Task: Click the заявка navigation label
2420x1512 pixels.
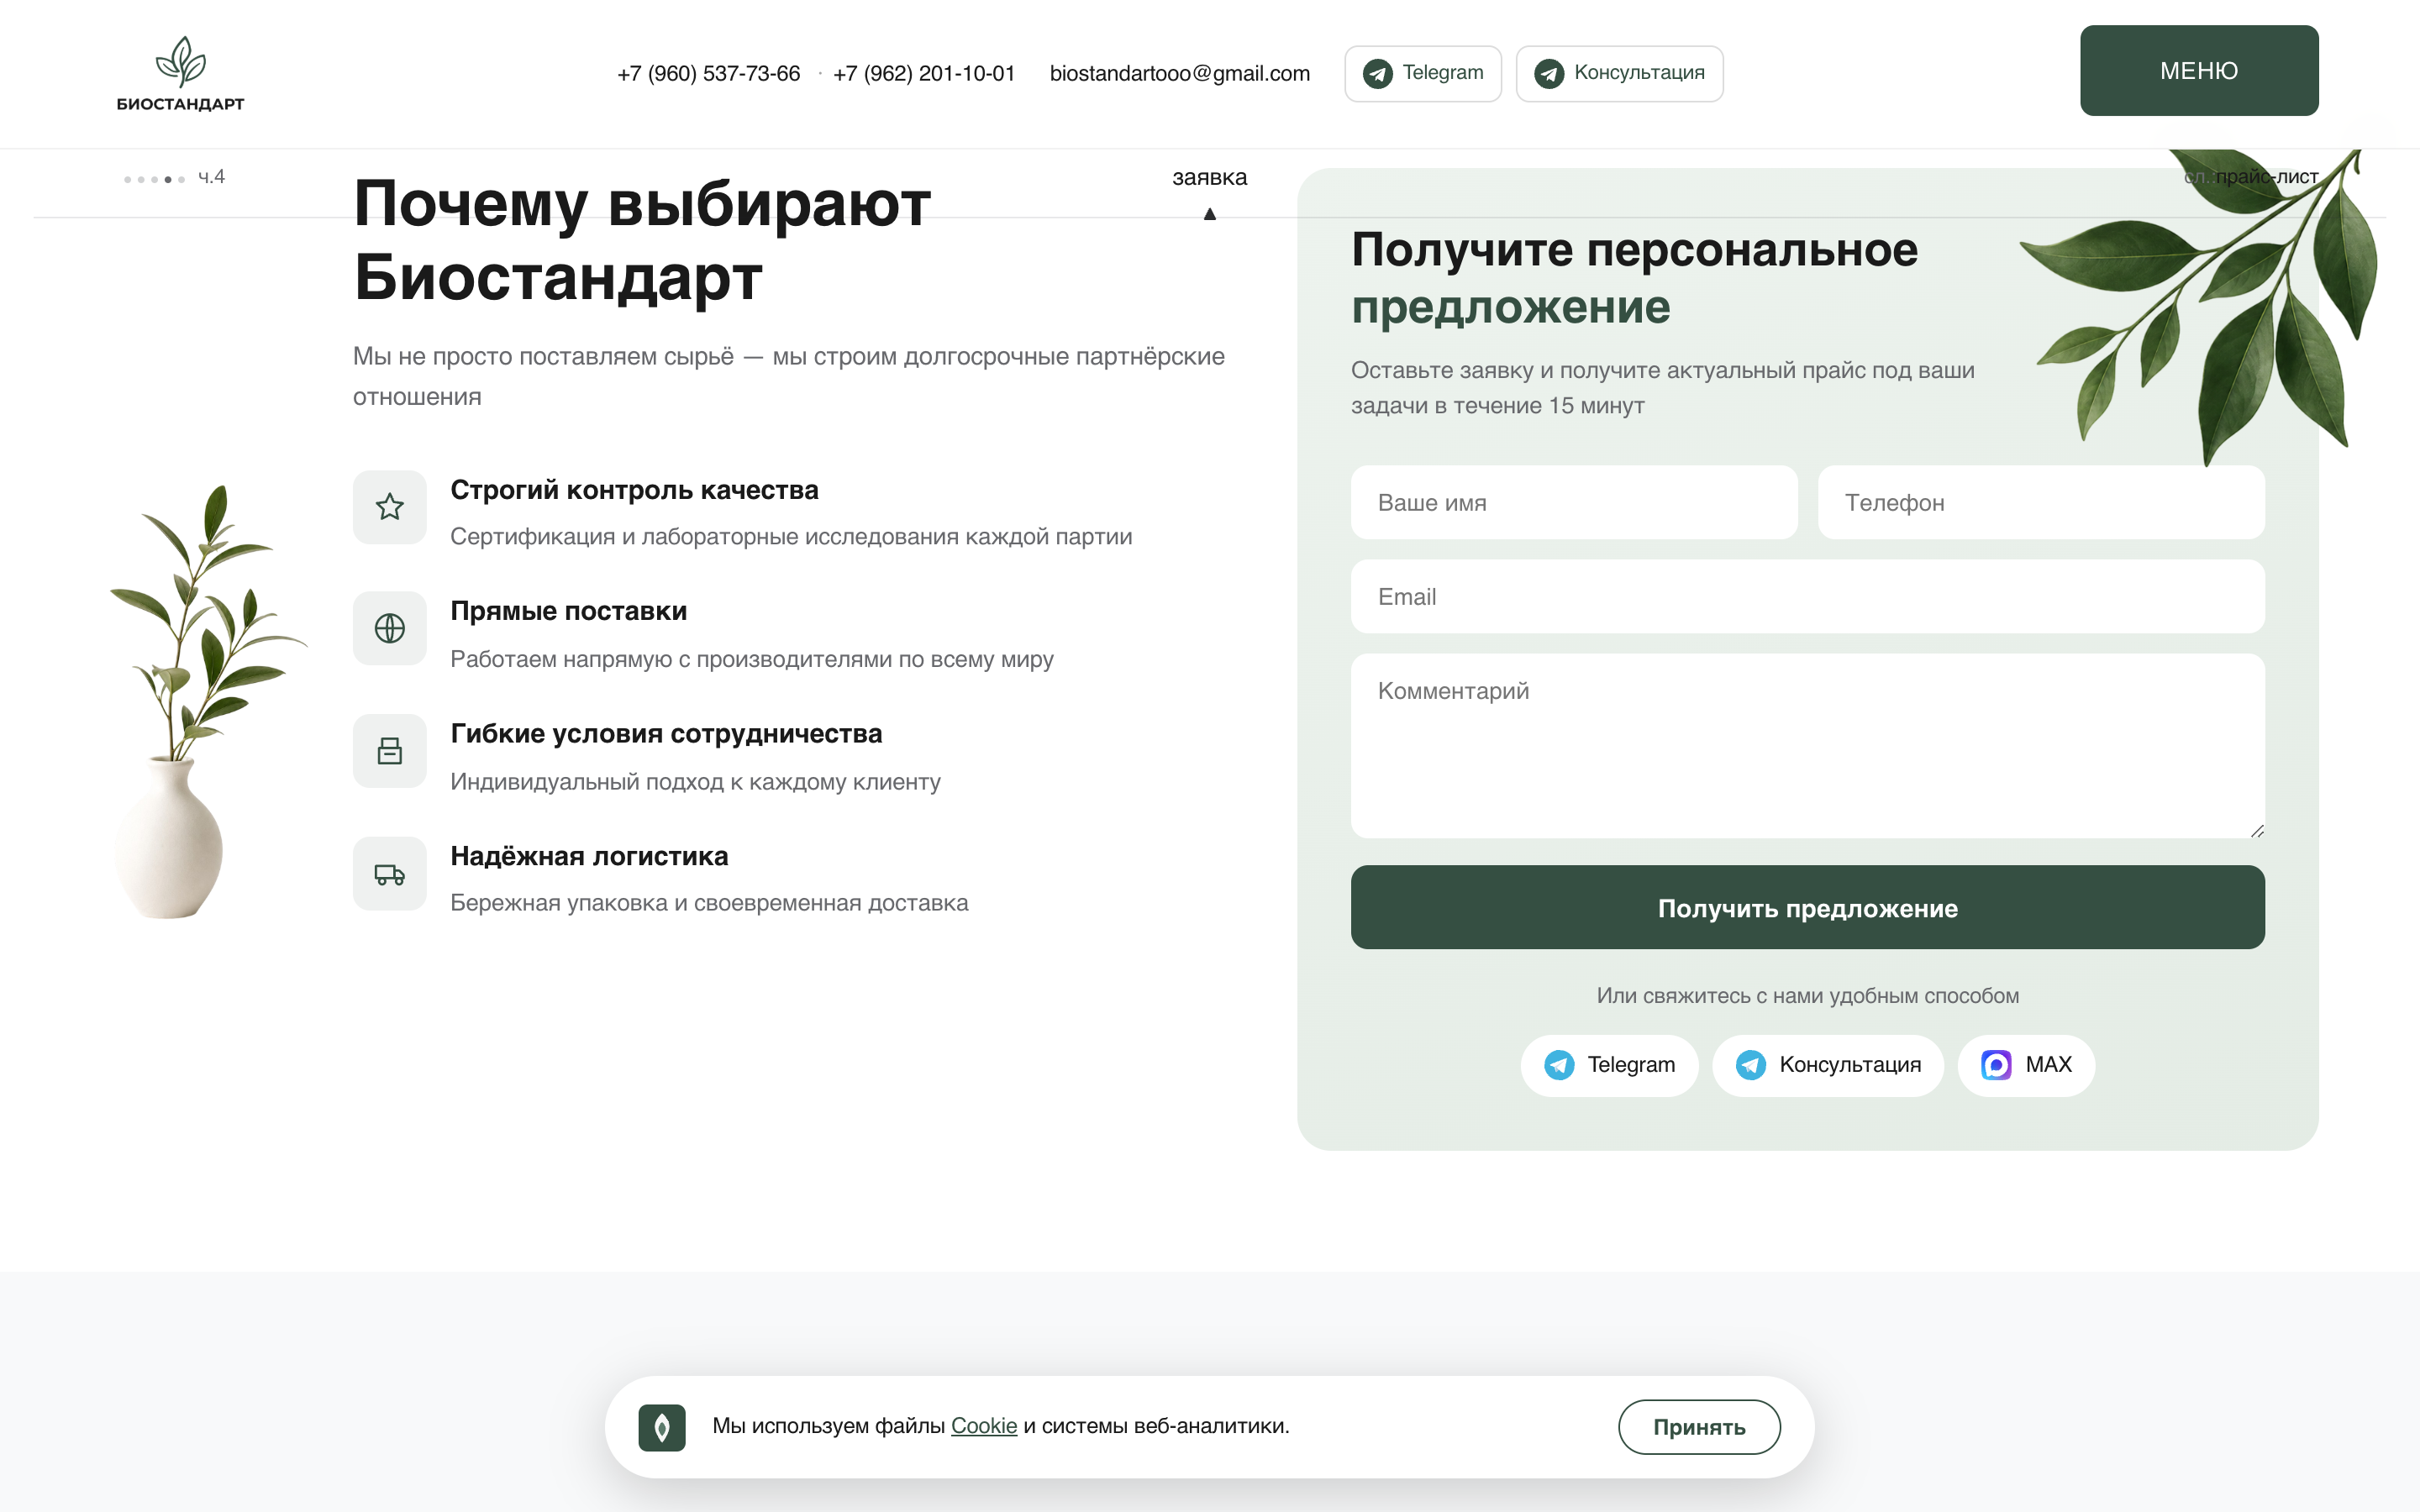Action: point(1209,178)
